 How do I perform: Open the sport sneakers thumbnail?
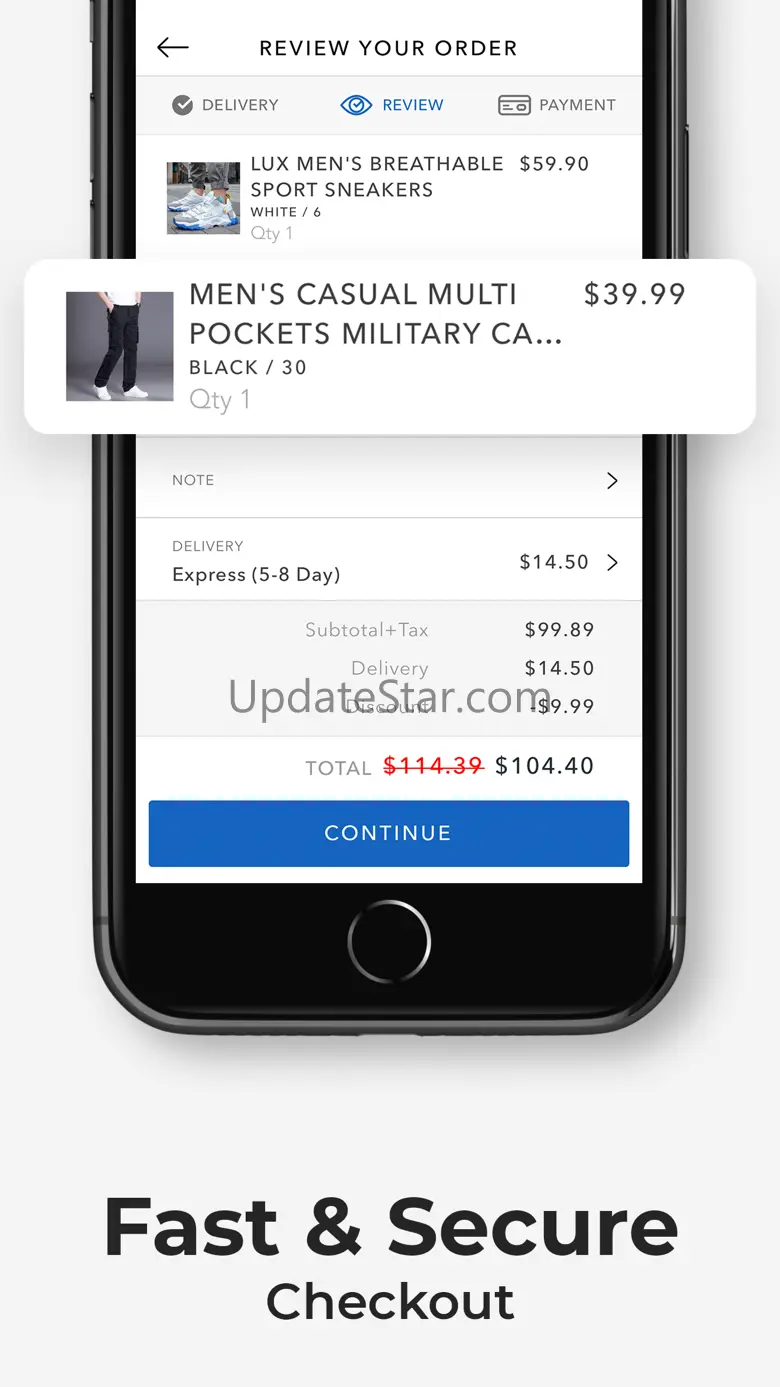[x=203, y=198]
